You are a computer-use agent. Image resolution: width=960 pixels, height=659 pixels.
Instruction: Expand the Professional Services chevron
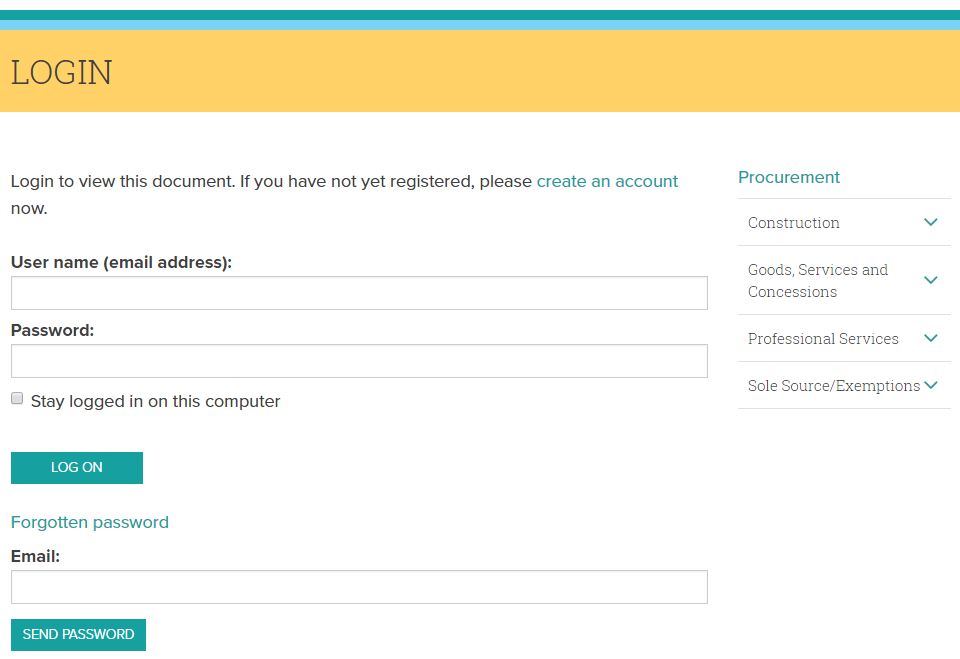[x=930, y=338]
